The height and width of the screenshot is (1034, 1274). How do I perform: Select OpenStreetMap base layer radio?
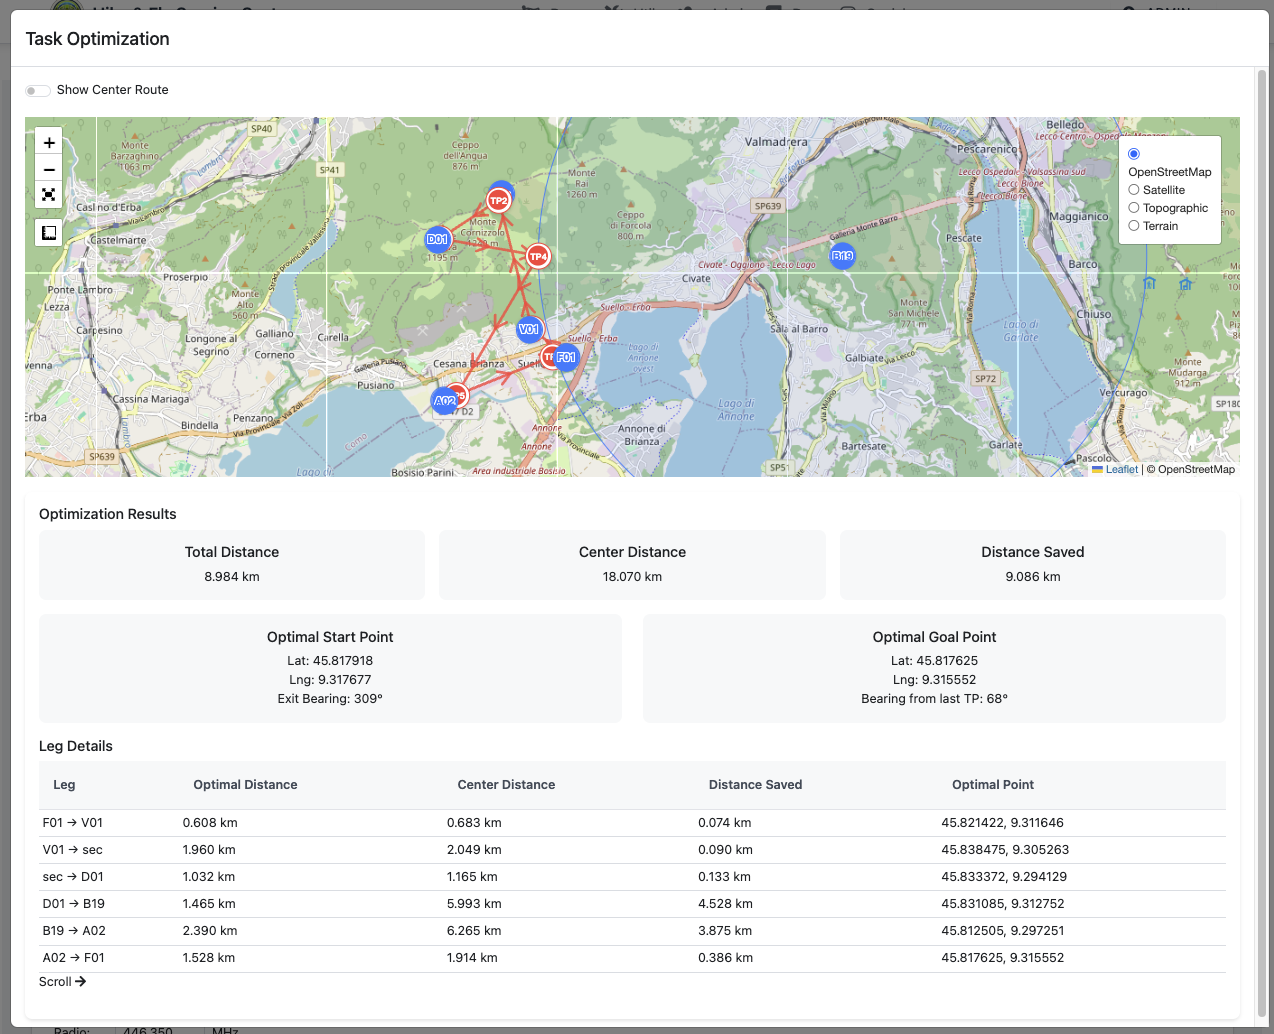pos(1134,154)
